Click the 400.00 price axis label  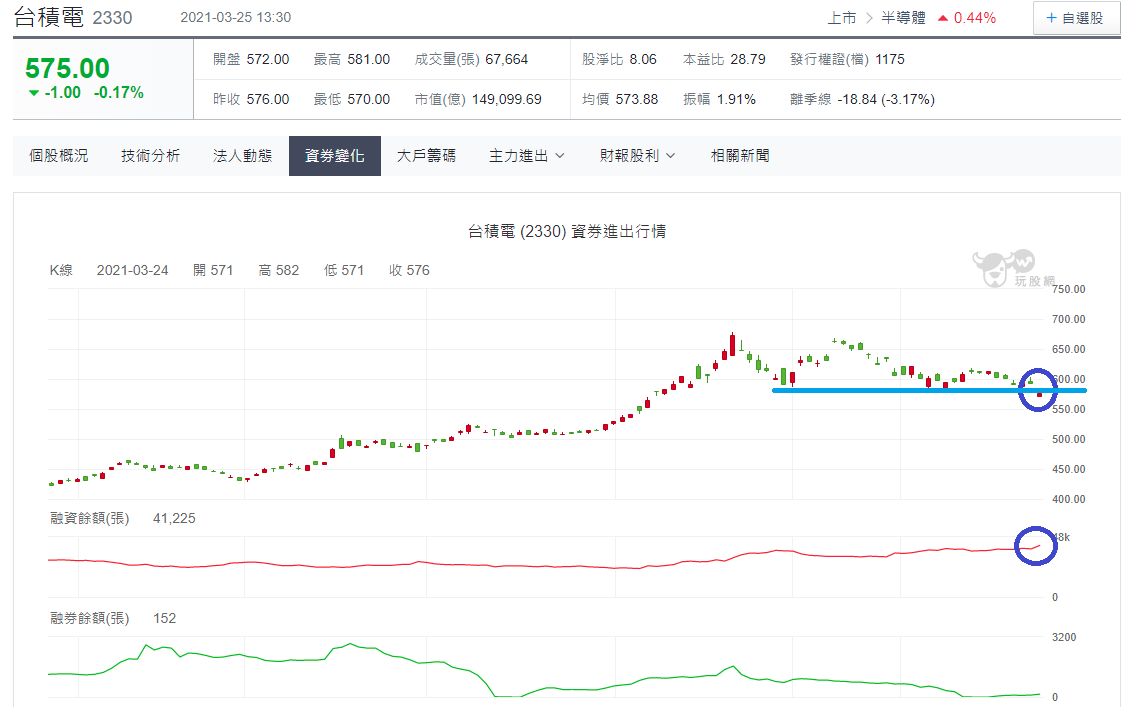(1069, 499)
